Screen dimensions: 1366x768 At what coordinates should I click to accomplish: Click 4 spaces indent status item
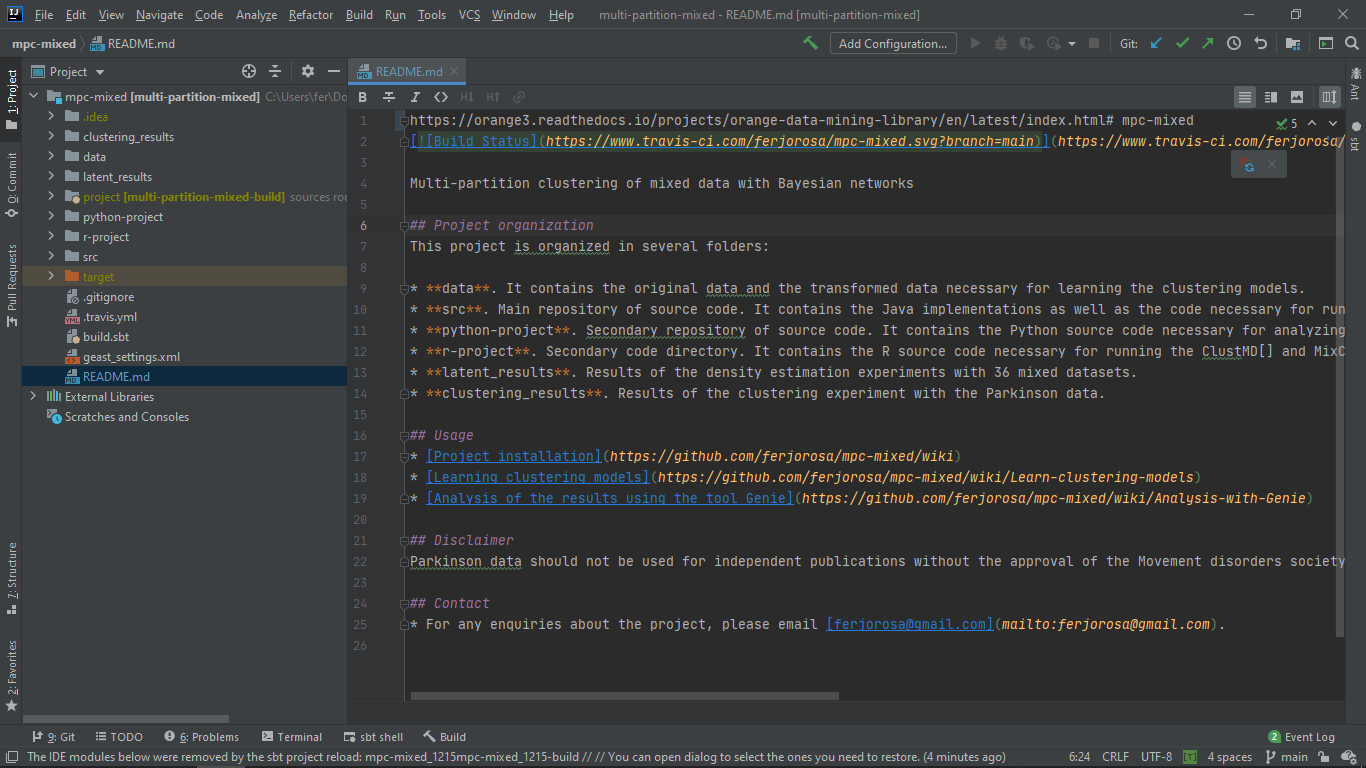click(1229, 757)
